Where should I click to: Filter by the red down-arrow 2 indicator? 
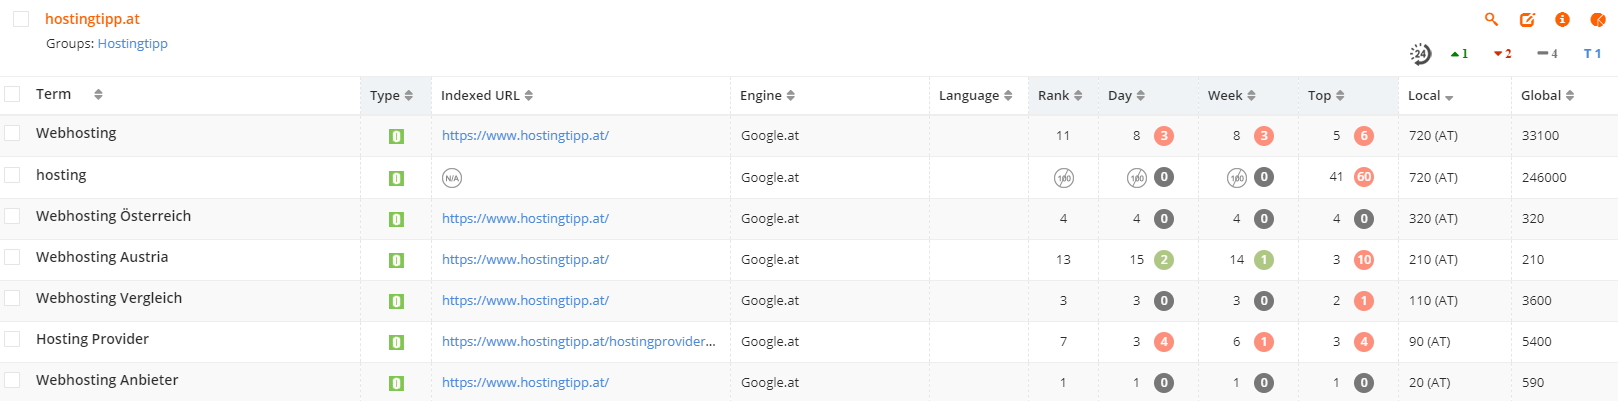(x=1502, y=54)
